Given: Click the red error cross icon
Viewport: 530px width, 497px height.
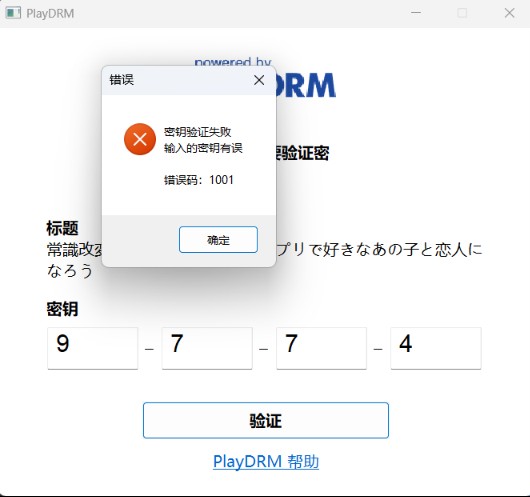Looking at the screenshot, I should (x=140, y=139).
